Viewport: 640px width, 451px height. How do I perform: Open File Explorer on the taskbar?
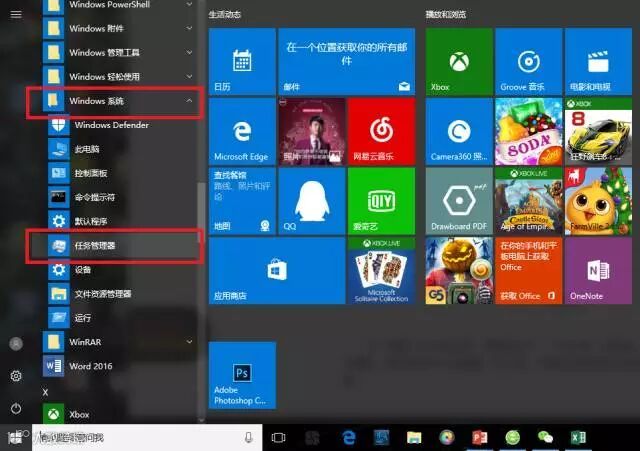(414, 438)
